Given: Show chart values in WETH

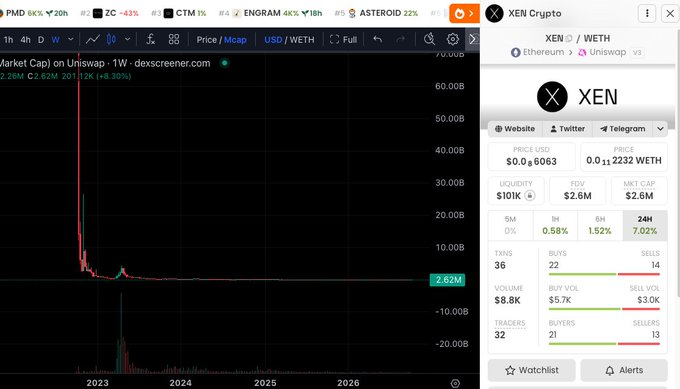Looking at the screenshot, I should 302,39.
